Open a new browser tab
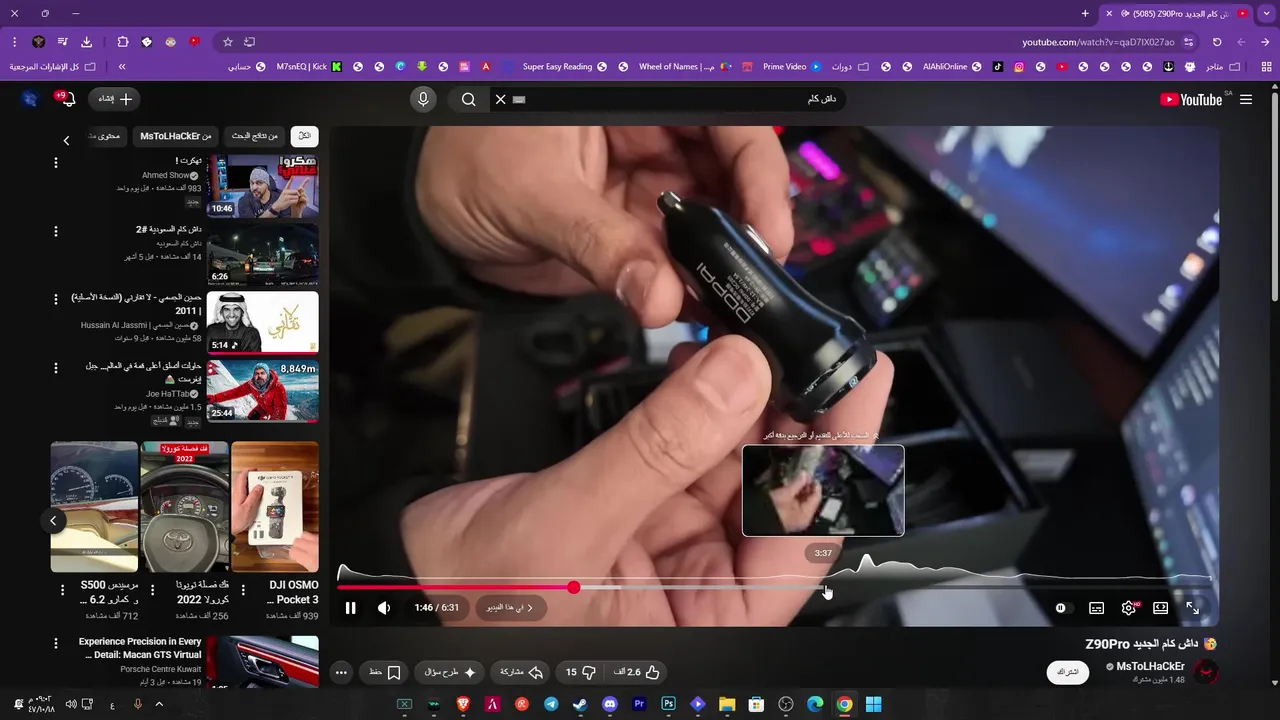1280x720 pixels. [1085, 13]
